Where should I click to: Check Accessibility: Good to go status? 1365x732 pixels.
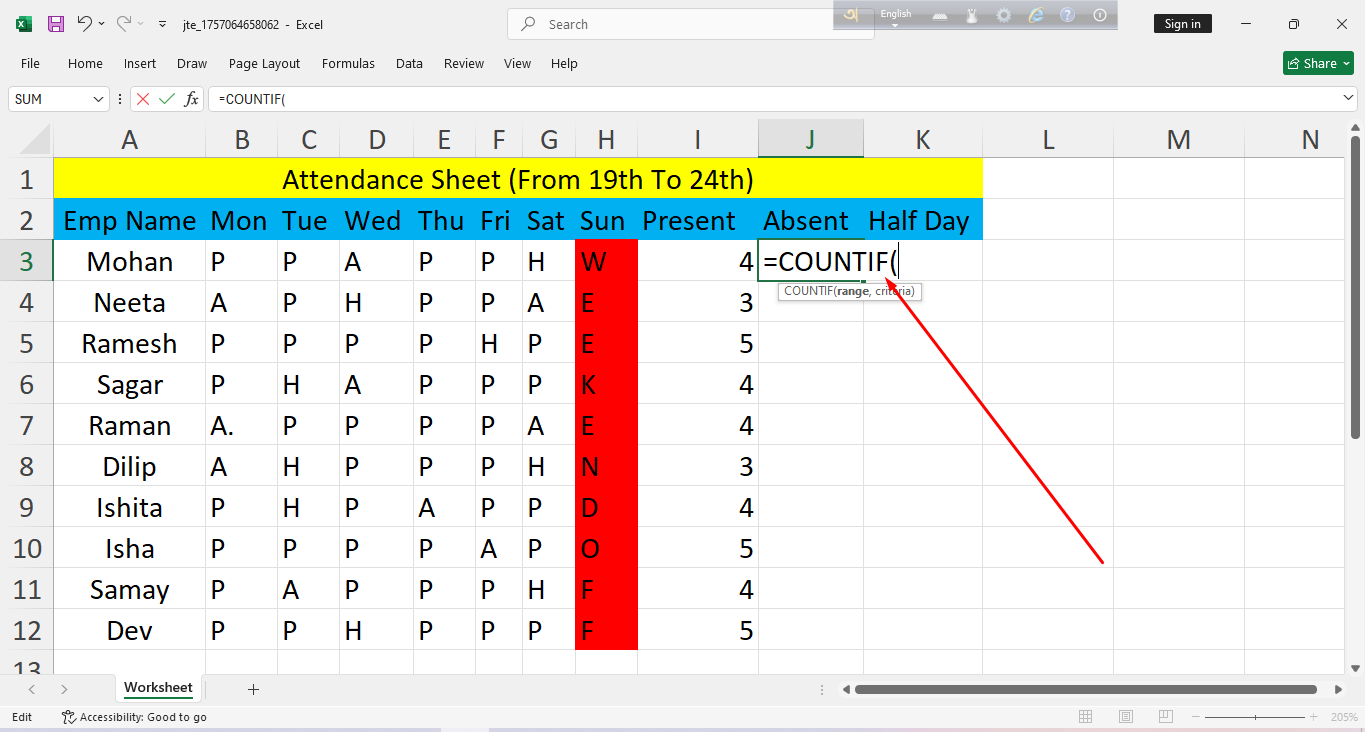[134, 717]
